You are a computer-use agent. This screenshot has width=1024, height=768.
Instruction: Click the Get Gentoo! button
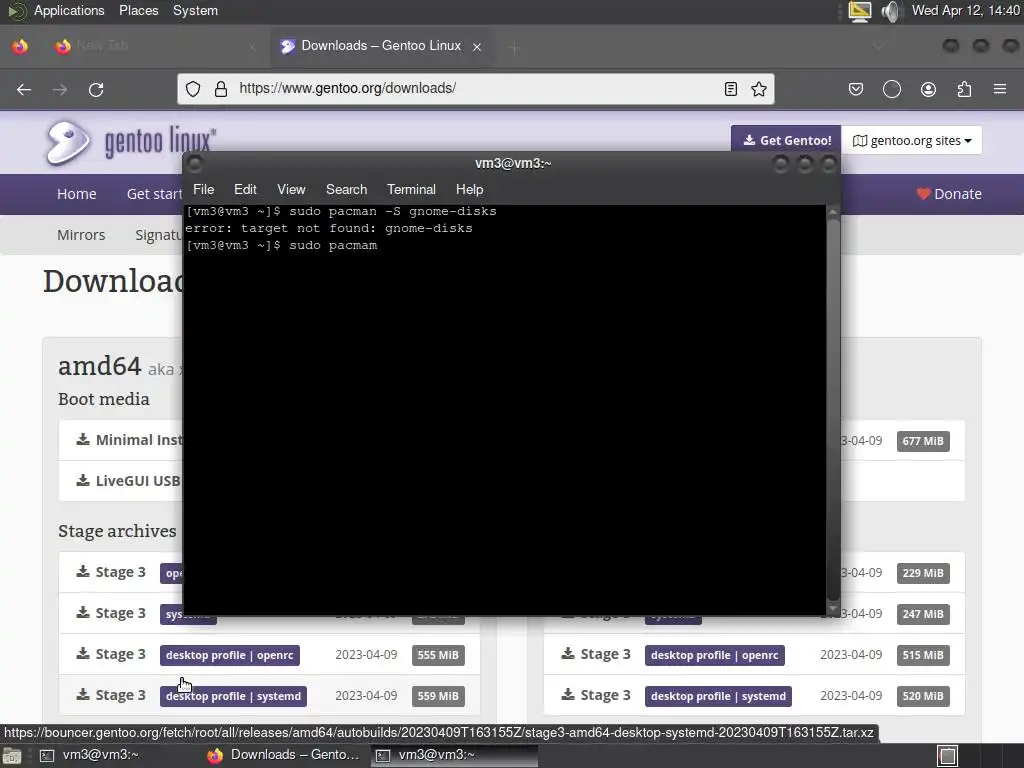pos(786,140)
